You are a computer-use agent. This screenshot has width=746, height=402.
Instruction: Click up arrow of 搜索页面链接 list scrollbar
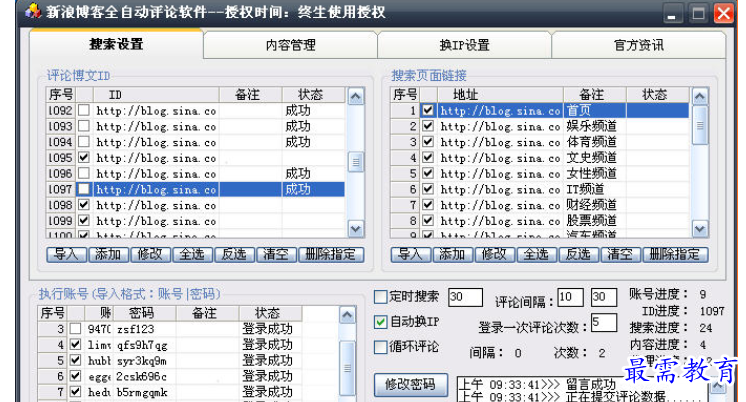699,97
